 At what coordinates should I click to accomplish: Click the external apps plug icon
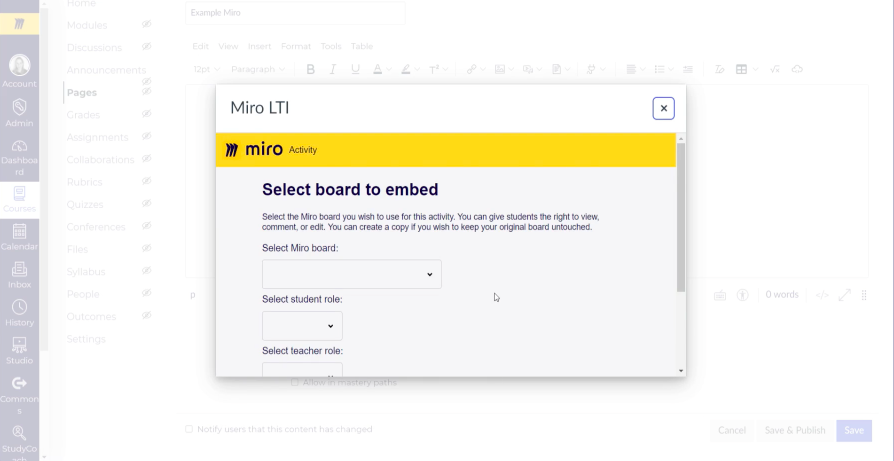click(591, 70)
